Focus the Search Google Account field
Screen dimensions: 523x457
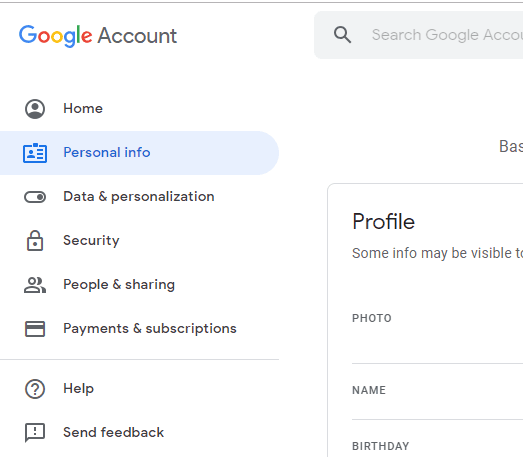[x=419, y=35]
